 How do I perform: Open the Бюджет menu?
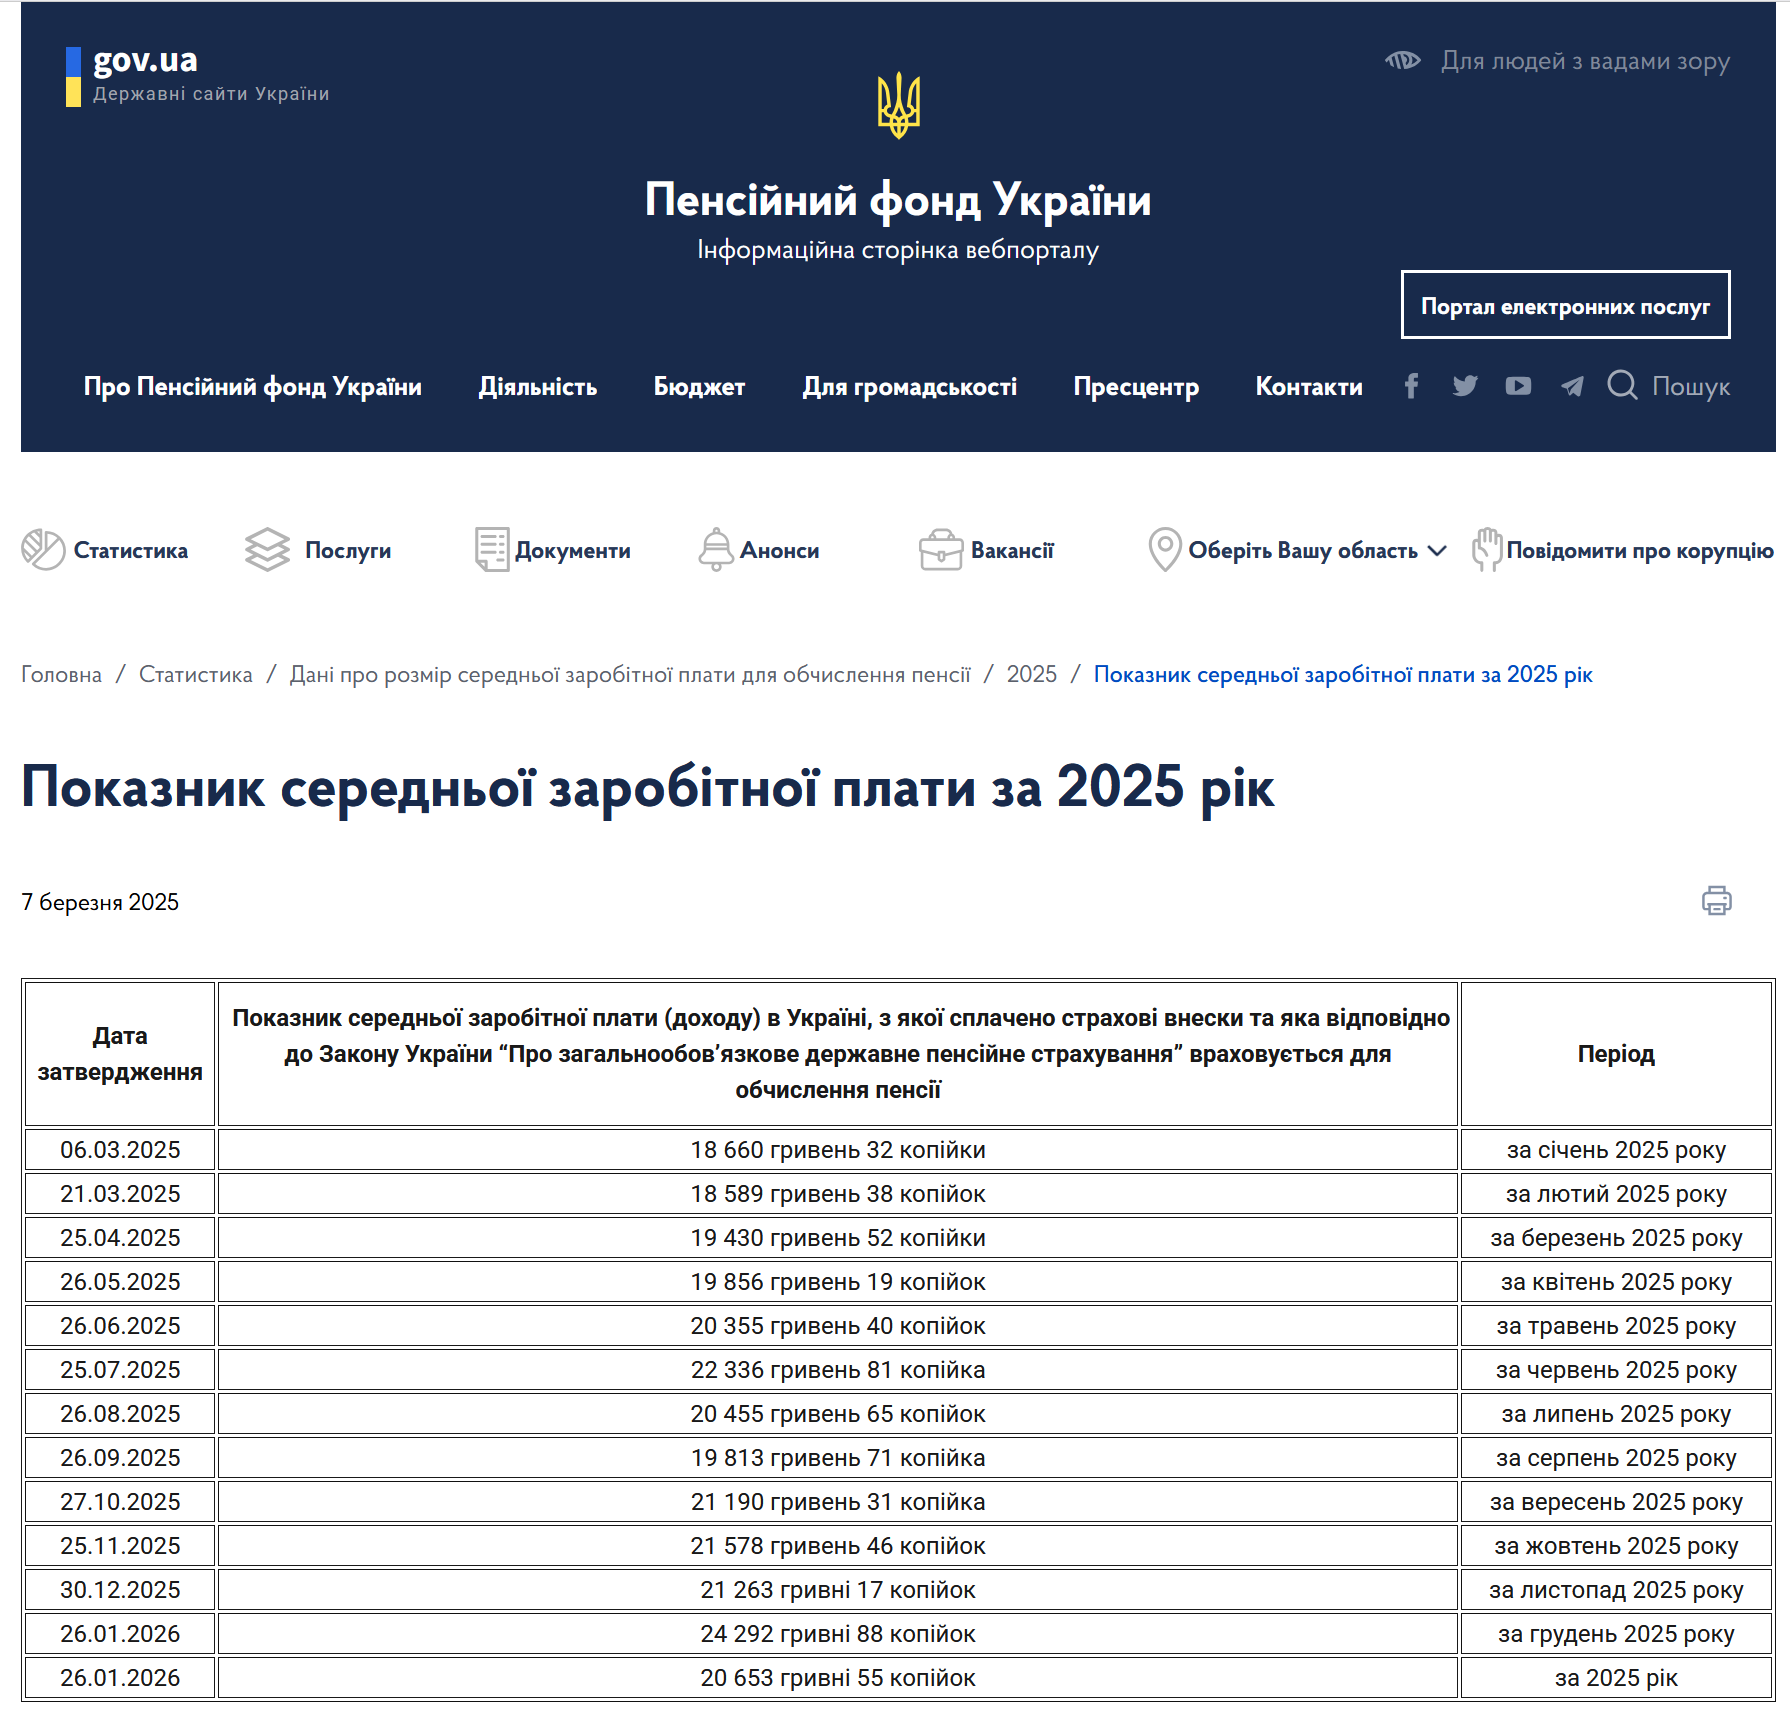(700, 387)
